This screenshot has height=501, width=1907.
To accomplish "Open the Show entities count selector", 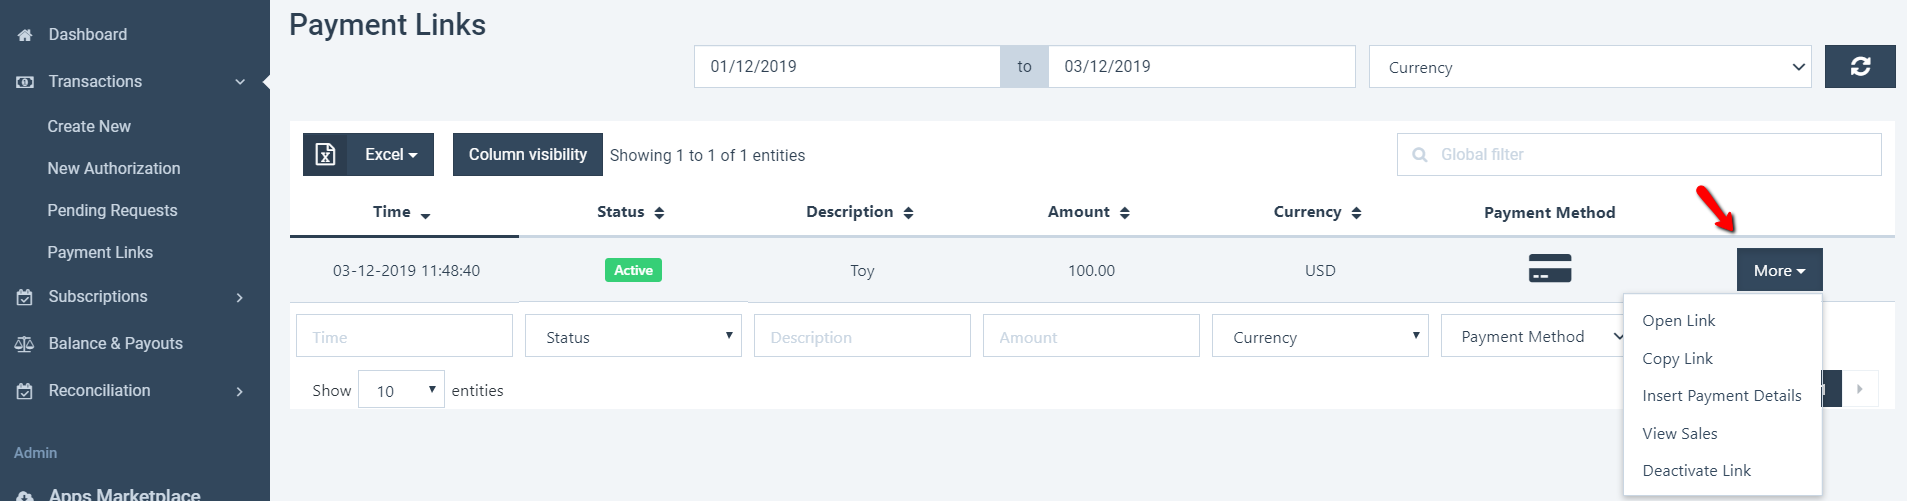I will [401, 390].
